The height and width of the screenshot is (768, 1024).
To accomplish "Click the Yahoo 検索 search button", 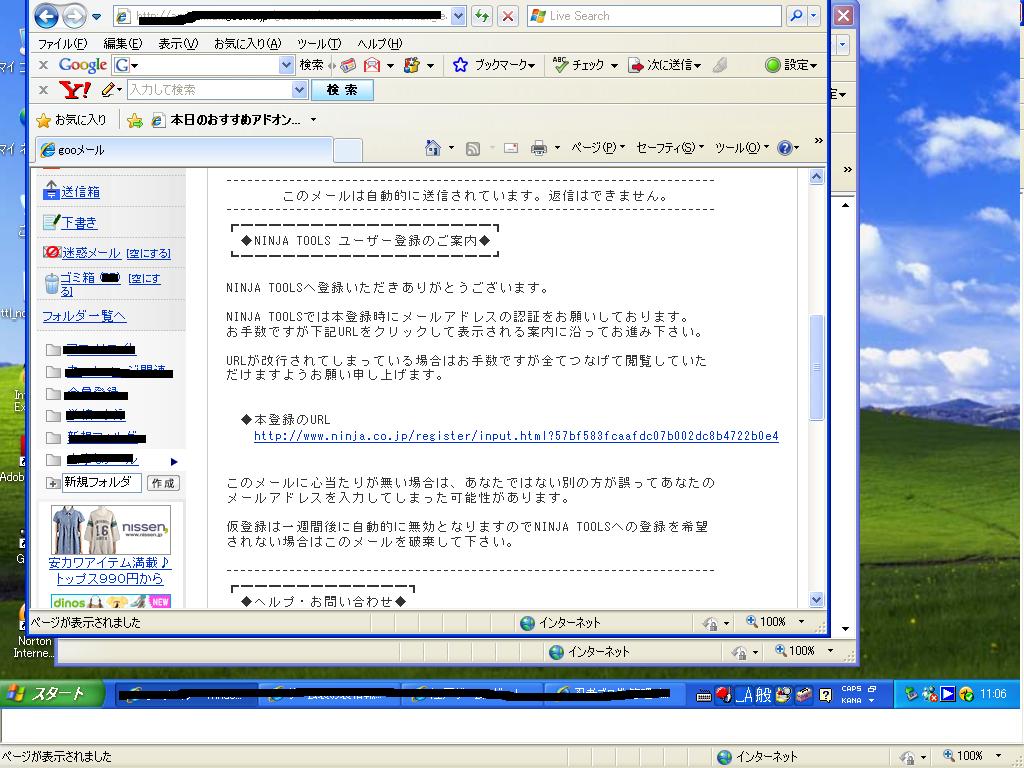I will click(x=342, y=90).
